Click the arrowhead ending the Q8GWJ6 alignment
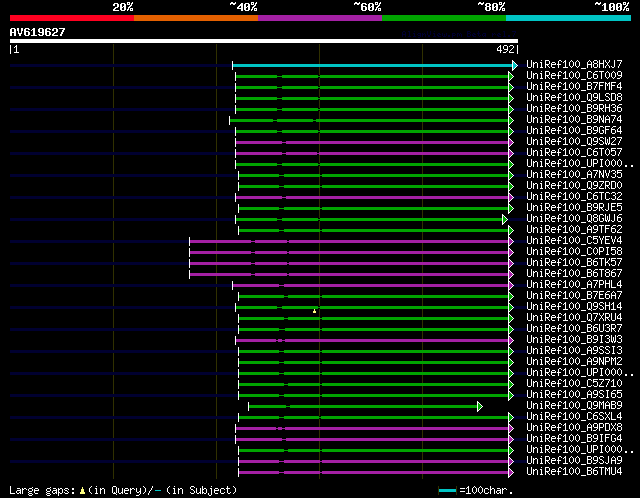The height and width of the screenshot is (498, 640). (x=505, y=220)
